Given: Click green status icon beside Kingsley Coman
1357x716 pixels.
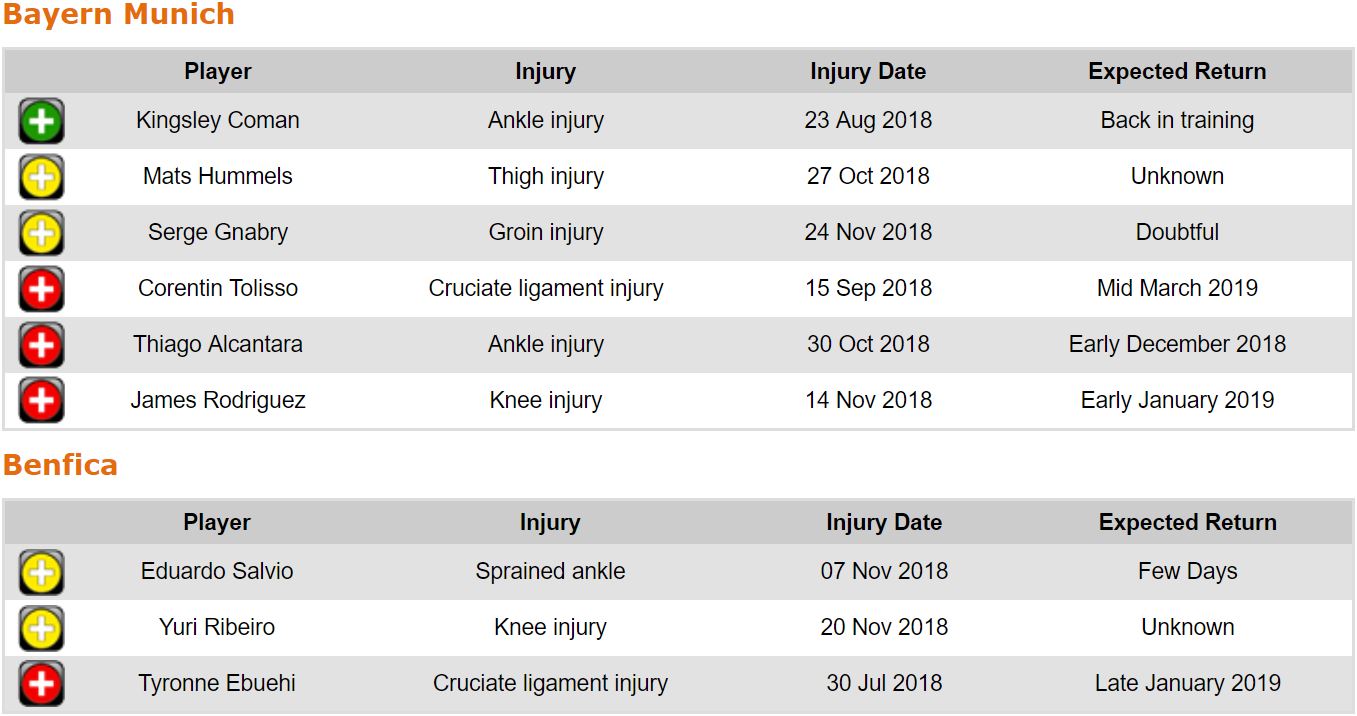Looking at the screenshot, I should pos(41,122).
